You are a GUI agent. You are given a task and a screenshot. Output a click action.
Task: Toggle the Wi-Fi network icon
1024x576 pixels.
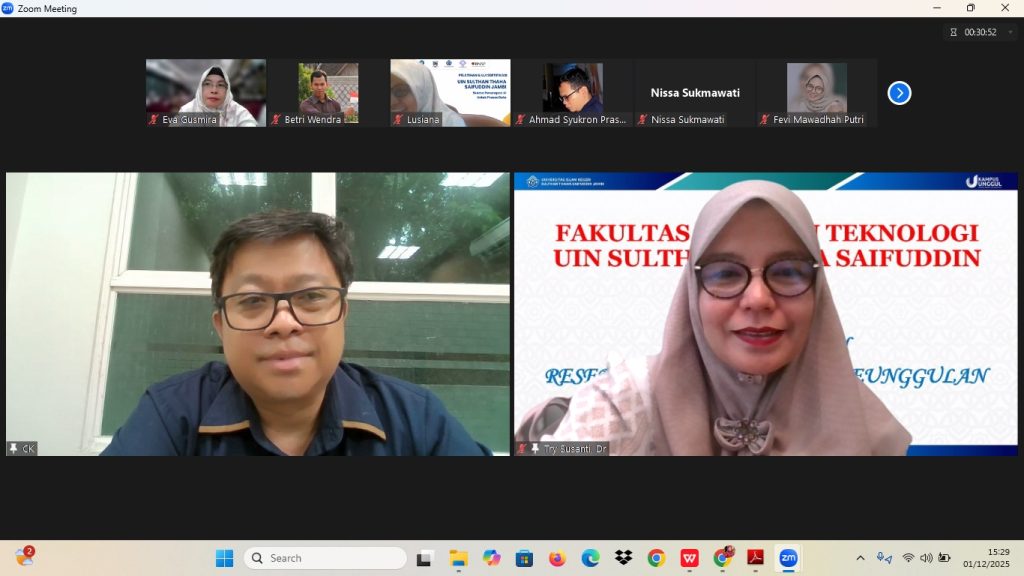[x=908, y=558]
